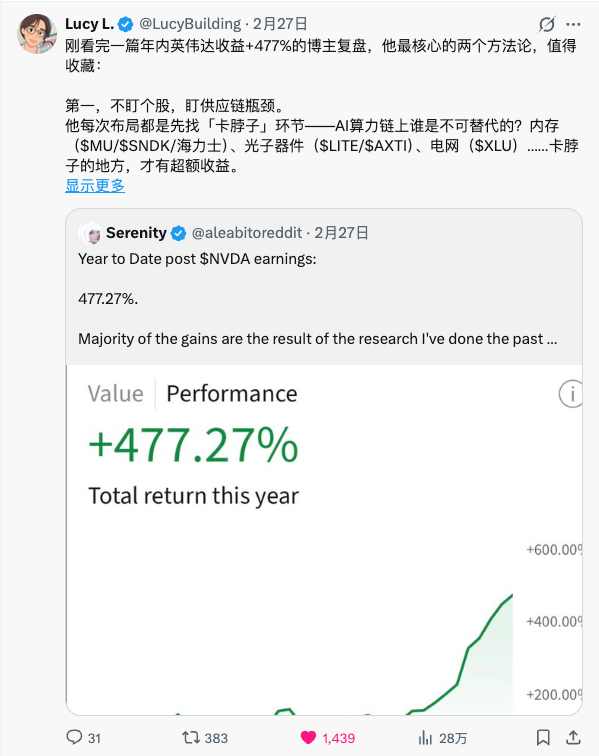
Task: Open Serenity's avatar in quoted post
Action: 90,233
